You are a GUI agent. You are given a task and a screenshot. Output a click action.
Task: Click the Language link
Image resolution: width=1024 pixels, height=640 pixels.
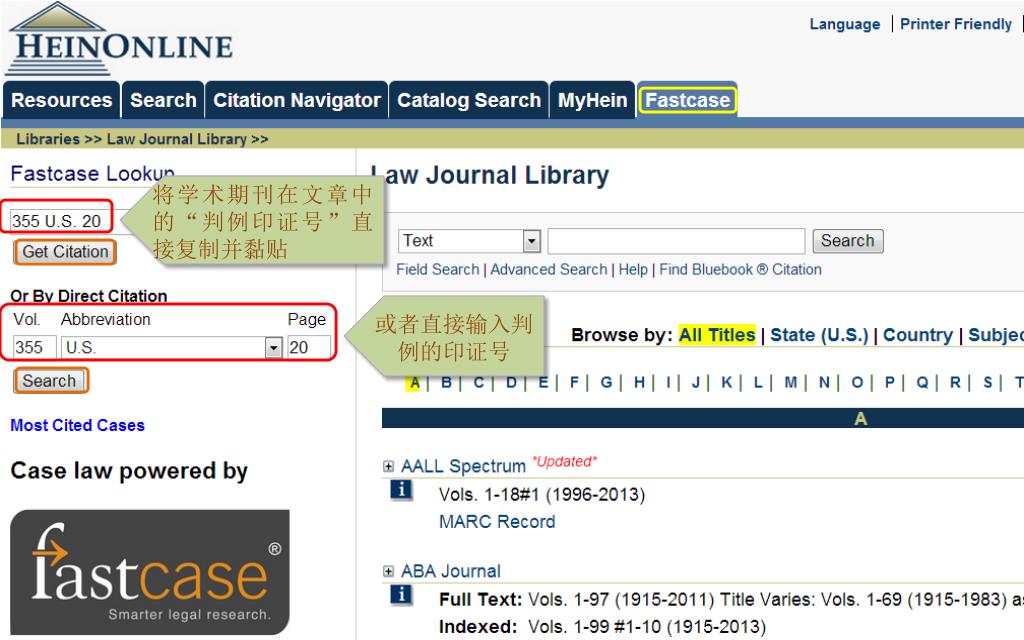pos(844,24)
